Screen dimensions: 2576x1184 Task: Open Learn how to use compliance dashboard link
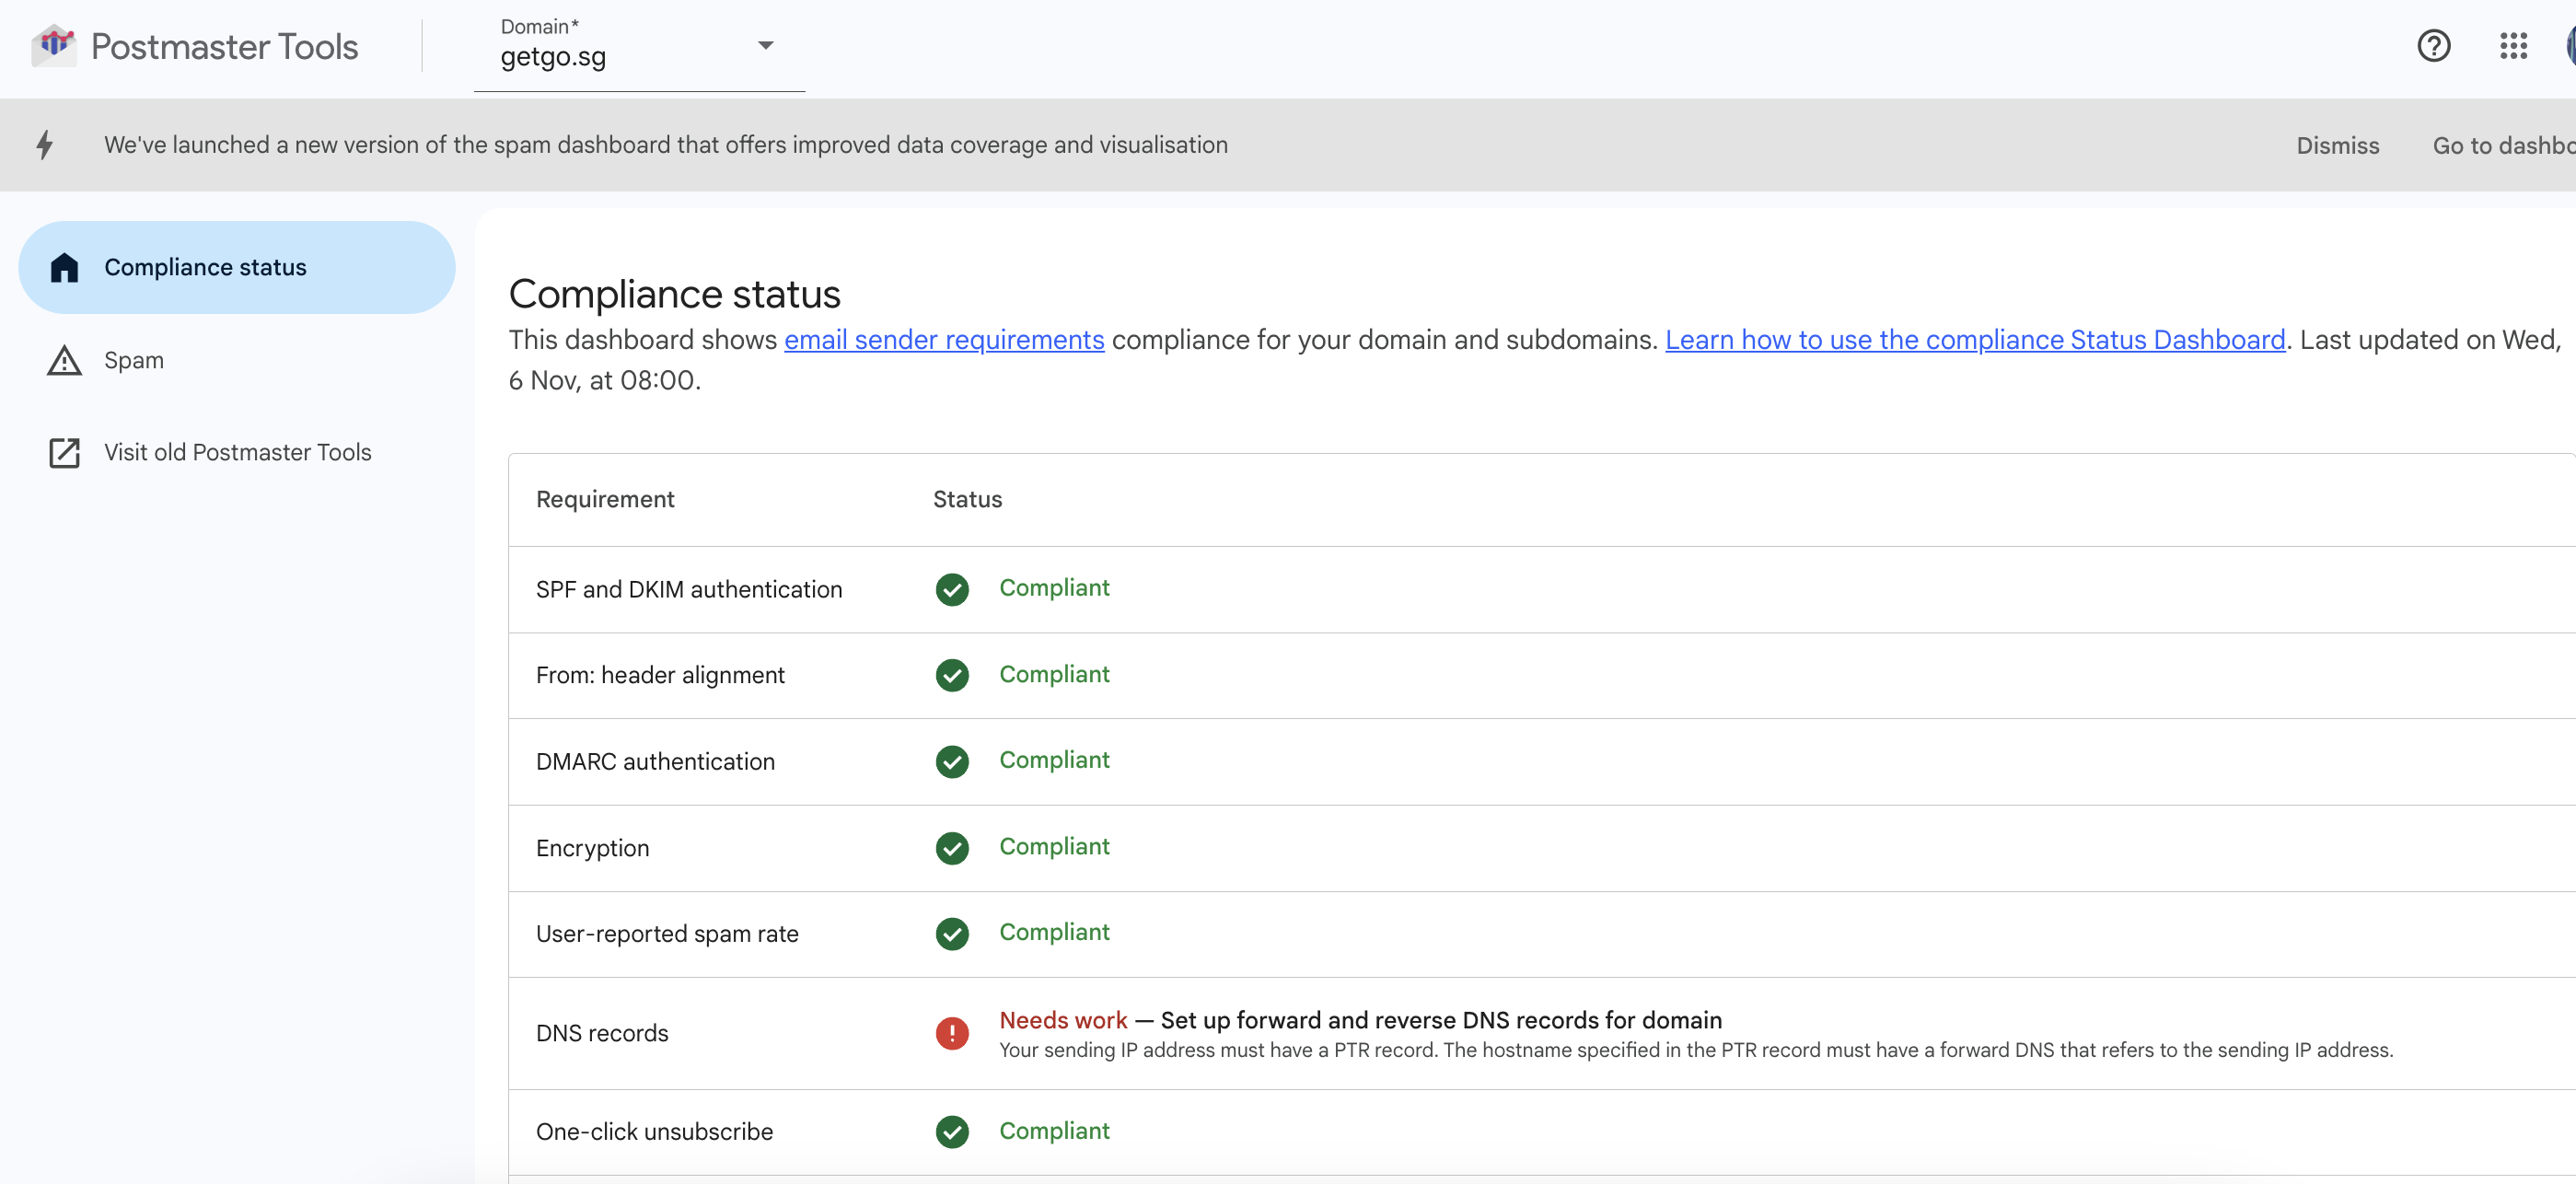pos(1974,340)
